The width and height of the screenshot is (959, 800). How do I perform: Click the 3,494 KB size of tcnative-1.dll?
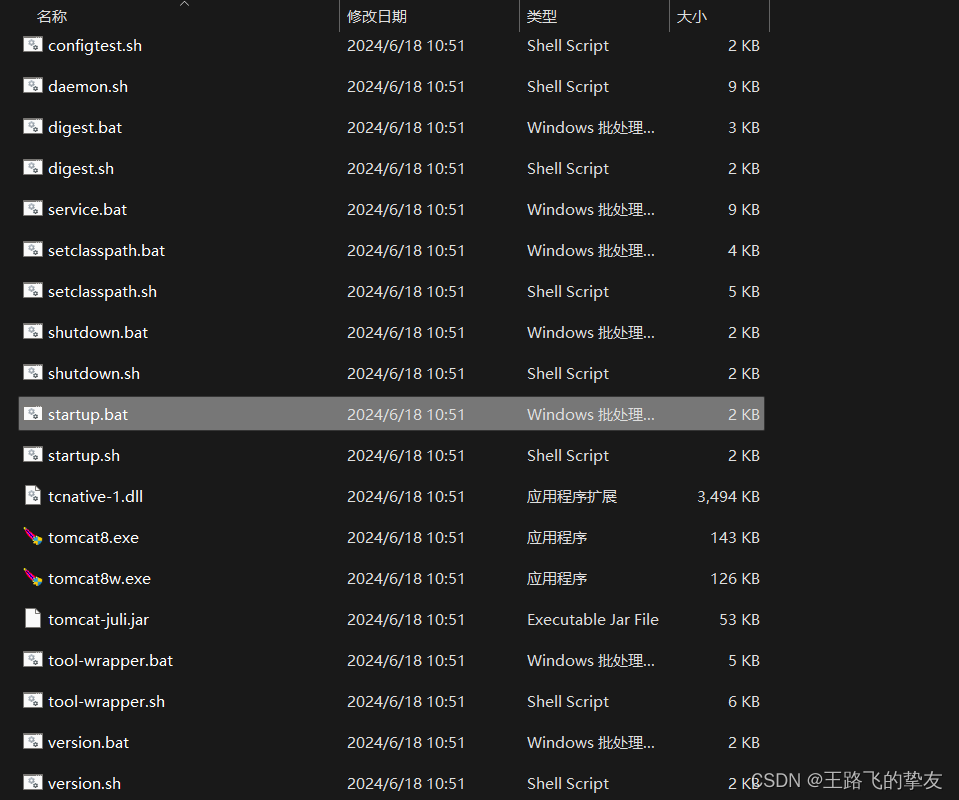[728, 496]
